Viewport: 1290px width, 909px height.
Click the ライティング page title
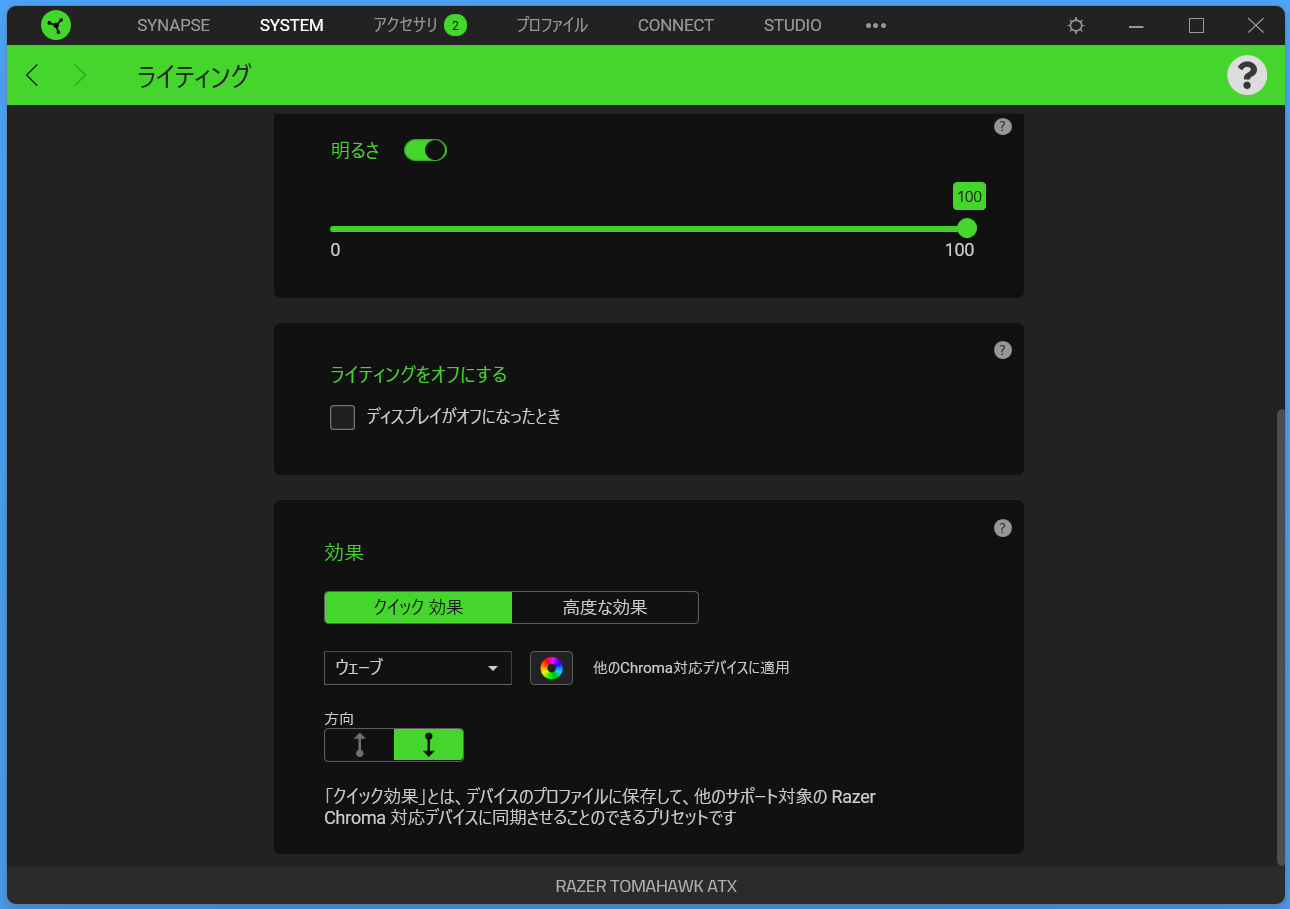(x=194, y=76)
